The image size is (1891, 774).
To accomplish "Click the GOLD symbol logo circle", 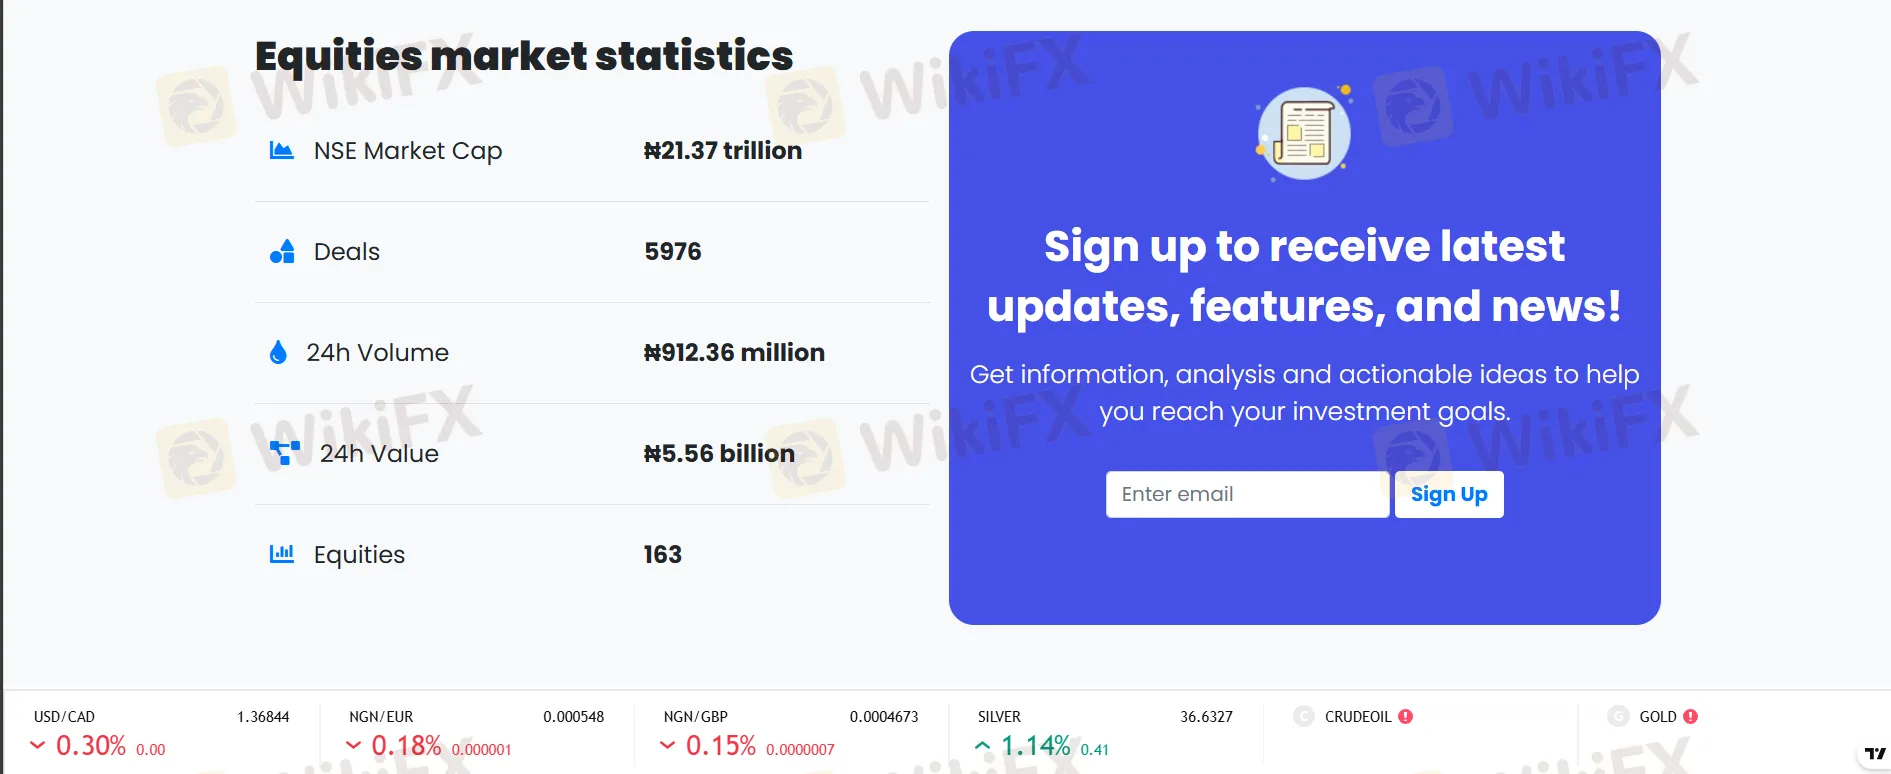I will click(1618, 717).
